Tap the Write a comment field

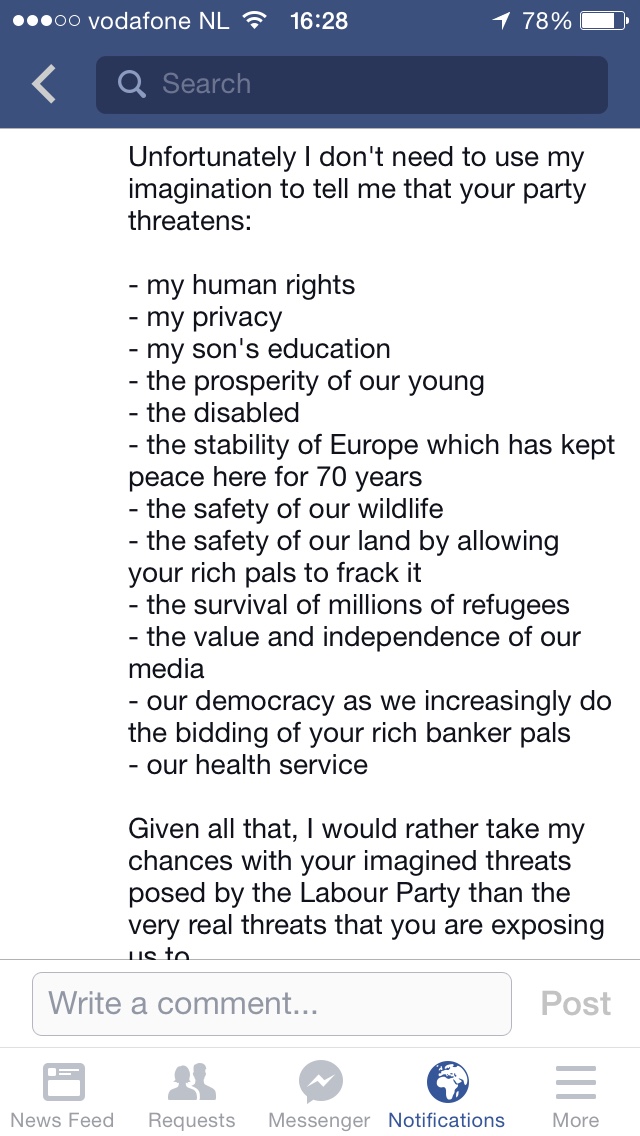[x=272, y=1003]
